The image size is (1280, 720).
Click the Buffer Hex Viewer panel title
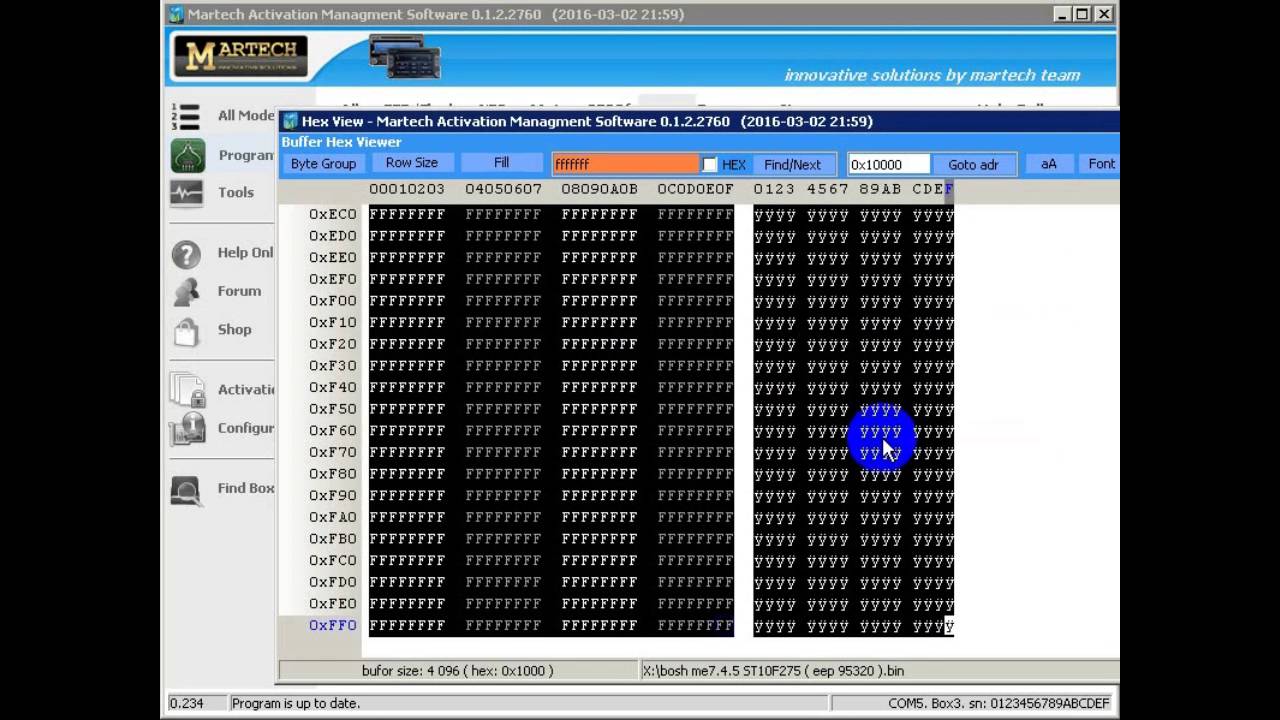point(341,142)
